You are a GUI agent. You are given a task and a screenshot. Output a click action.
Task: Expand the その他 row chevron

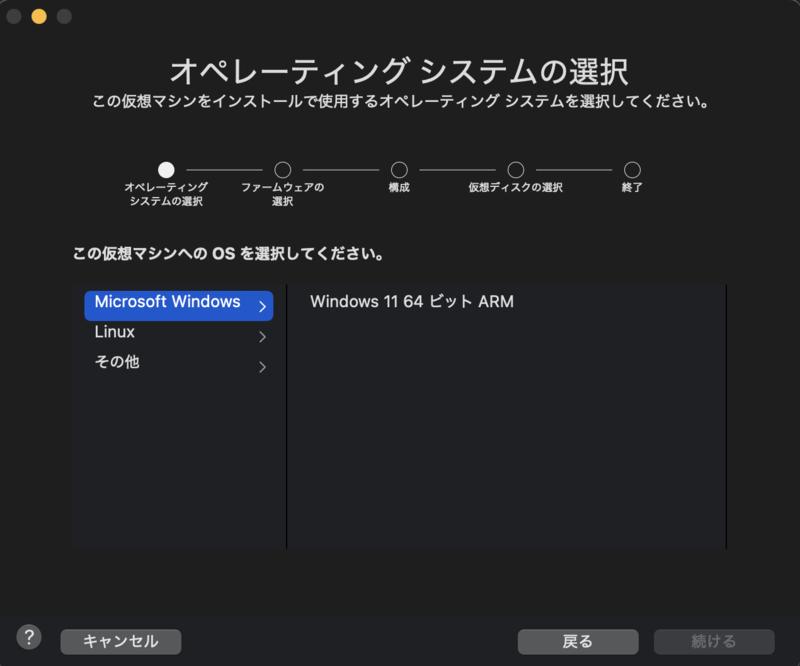pos(262,366)
